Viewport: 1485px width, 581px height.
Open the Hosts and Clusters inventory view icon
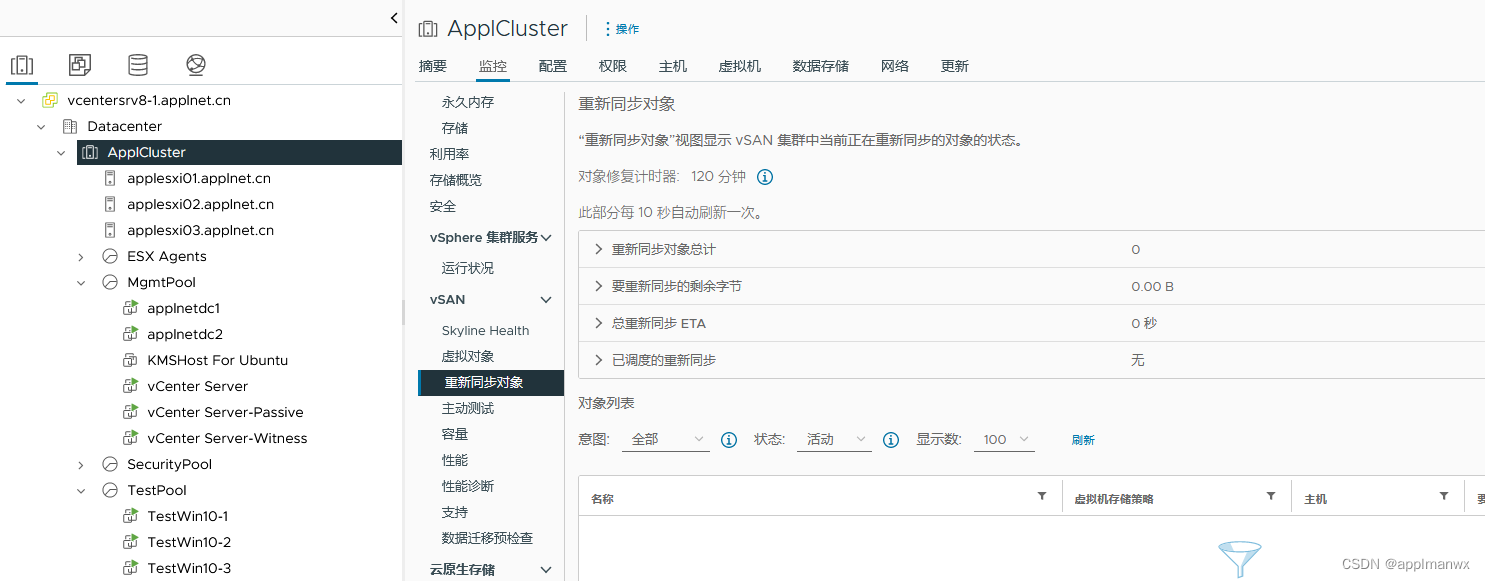click(x=22, y=65)
